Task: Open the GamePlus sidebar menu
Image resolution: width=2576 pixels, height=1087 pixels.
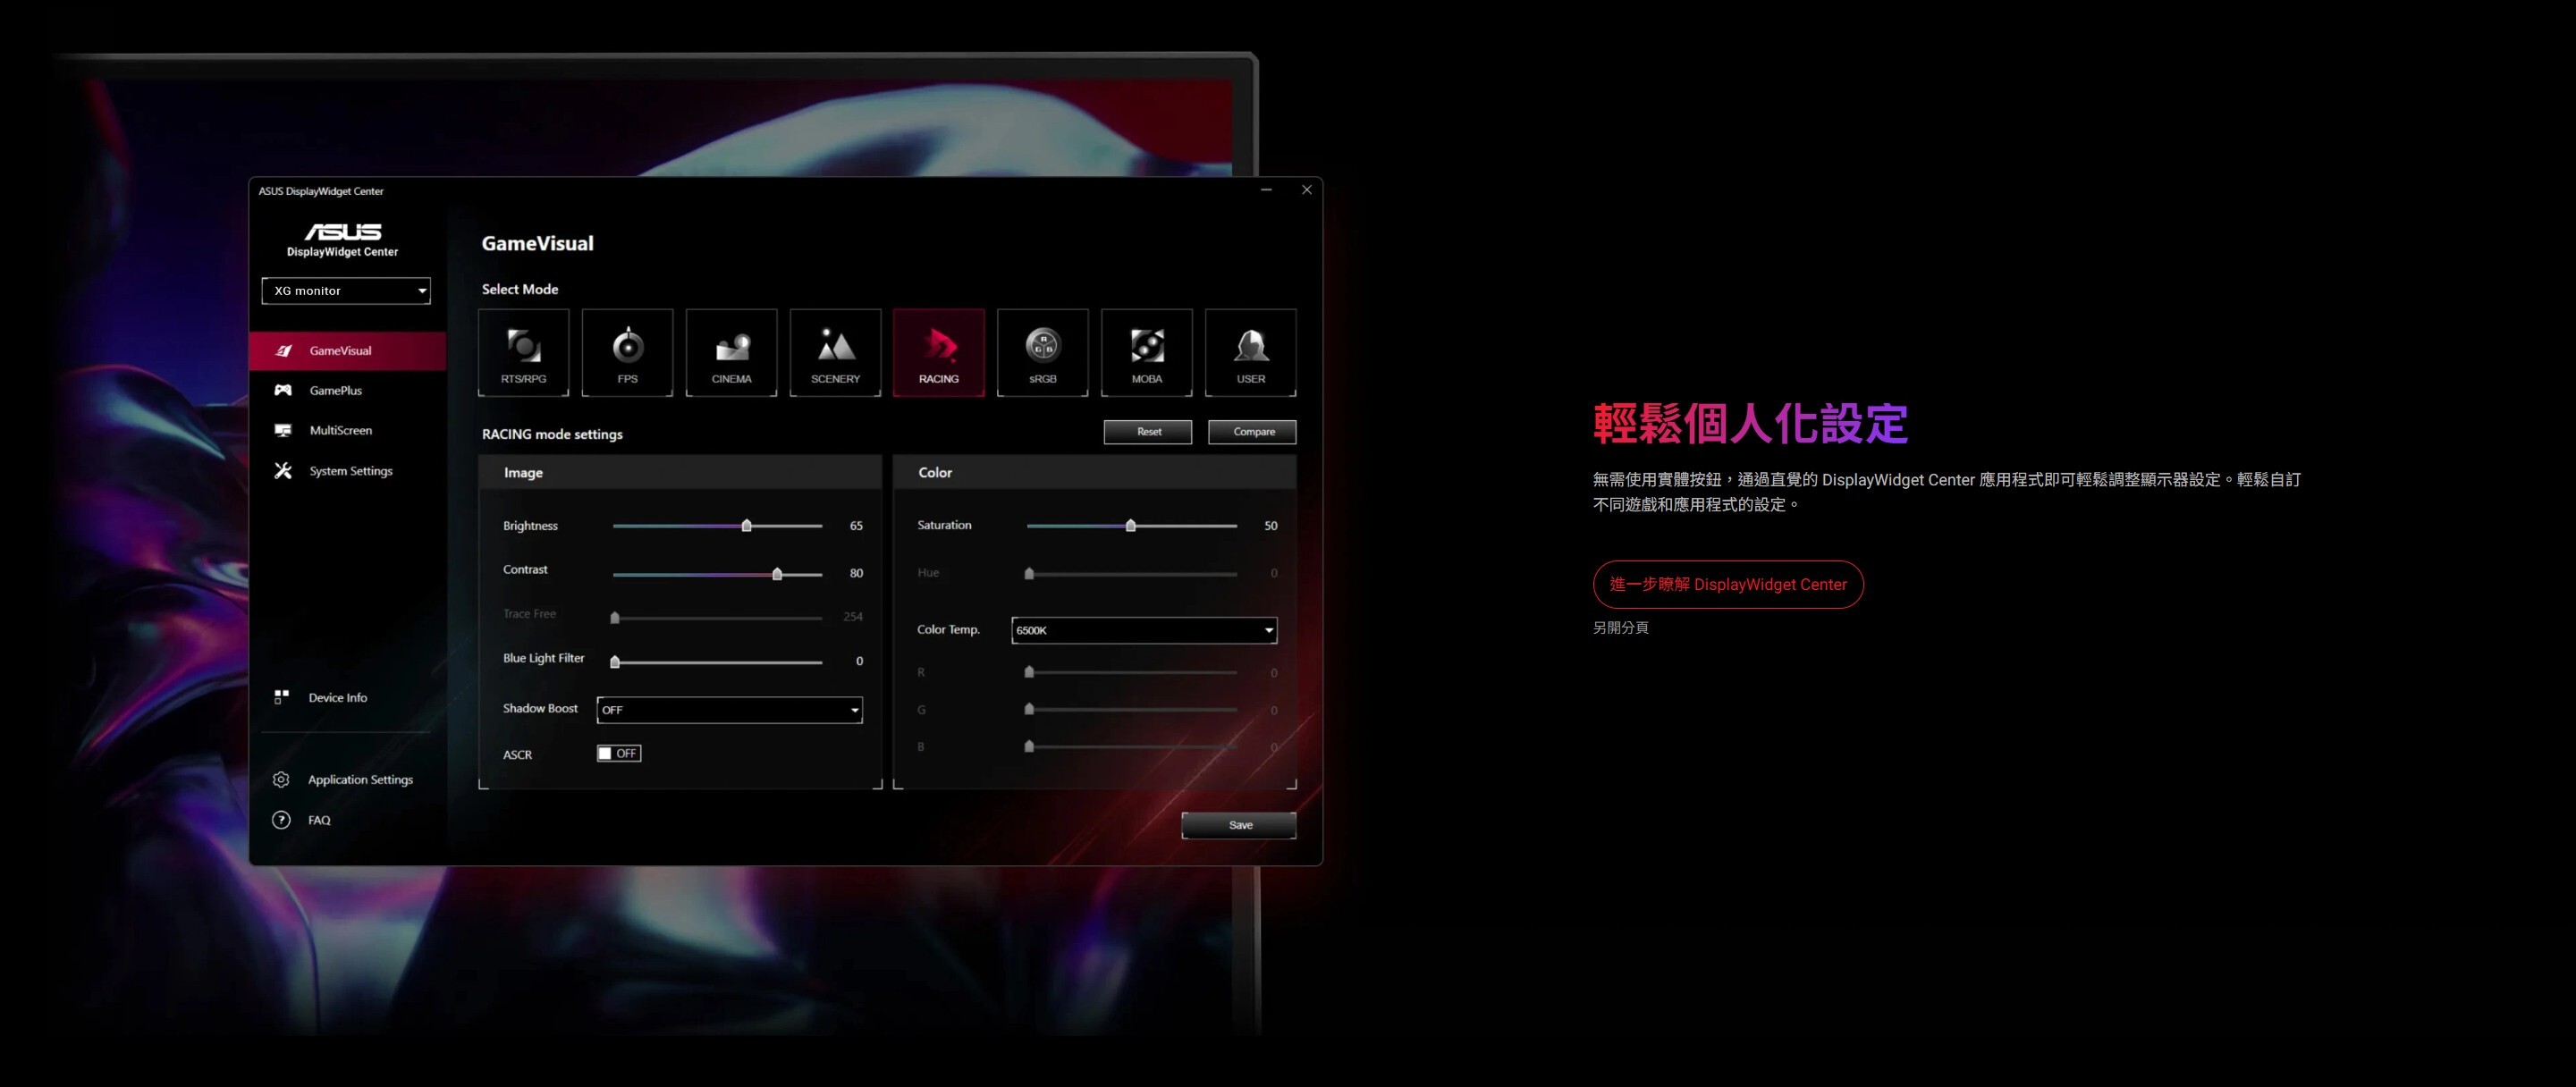Action: [335, 391]
